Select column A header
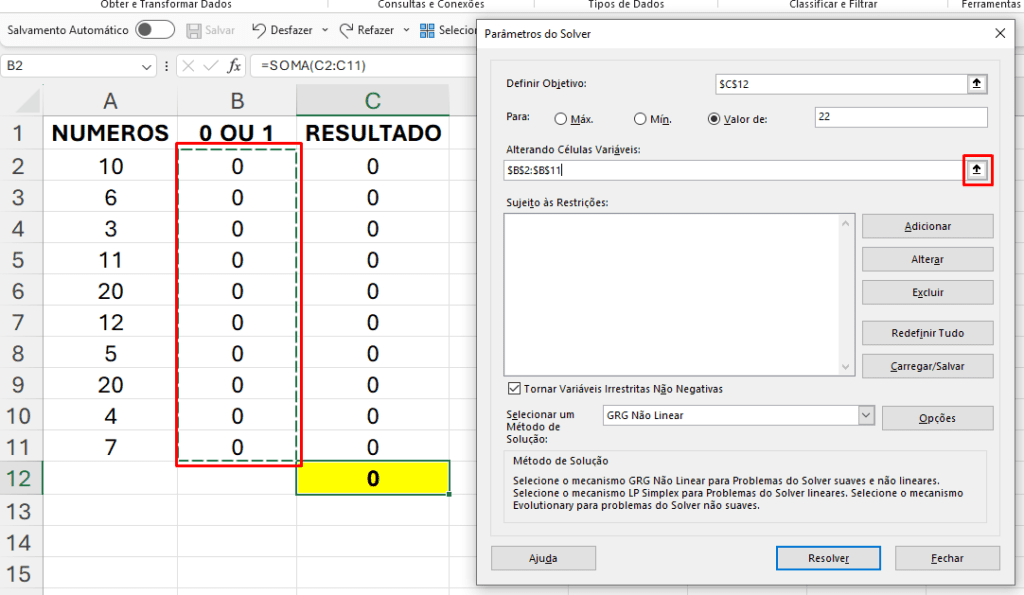The image size is (1024, 595). tap(110, 101)
